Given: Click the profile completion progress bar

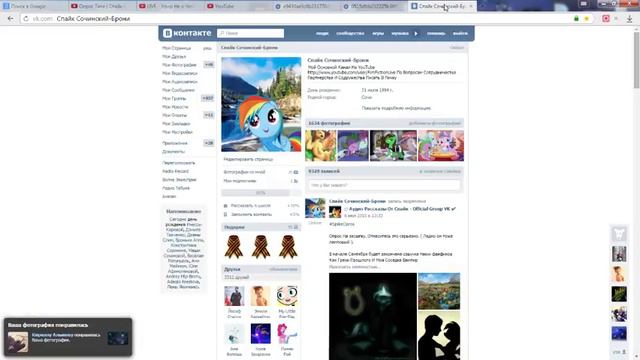Looking at the screenshot, I should pos(261,193).
